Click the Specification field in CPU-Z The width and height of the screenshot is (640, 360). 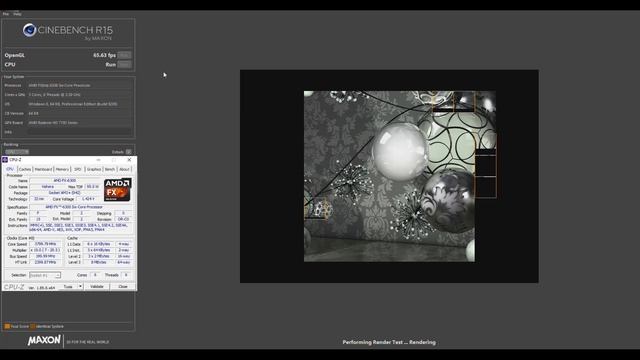click(80, 207)
